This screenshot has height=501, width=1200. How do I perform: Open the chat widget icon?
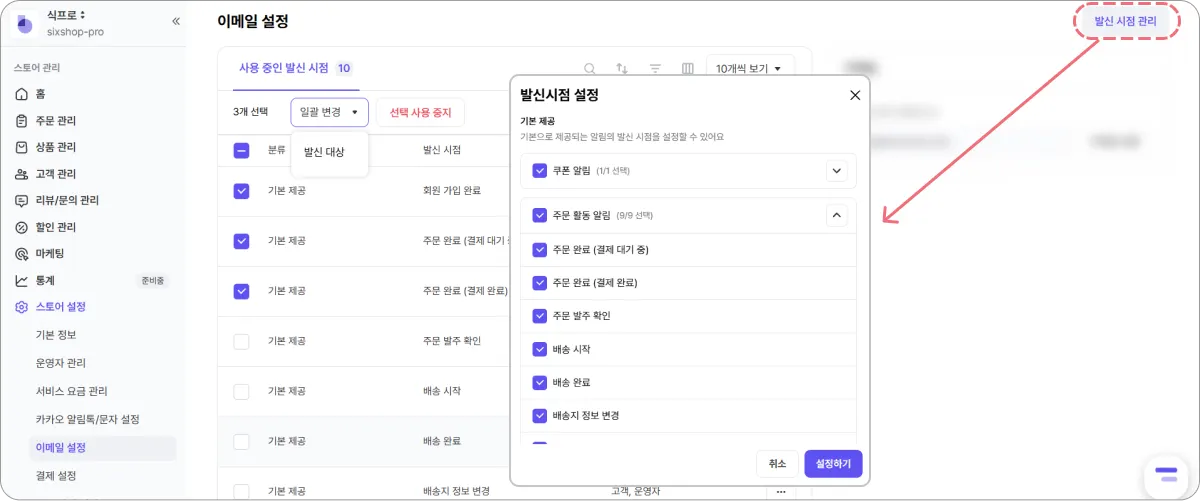[1165, 474]
